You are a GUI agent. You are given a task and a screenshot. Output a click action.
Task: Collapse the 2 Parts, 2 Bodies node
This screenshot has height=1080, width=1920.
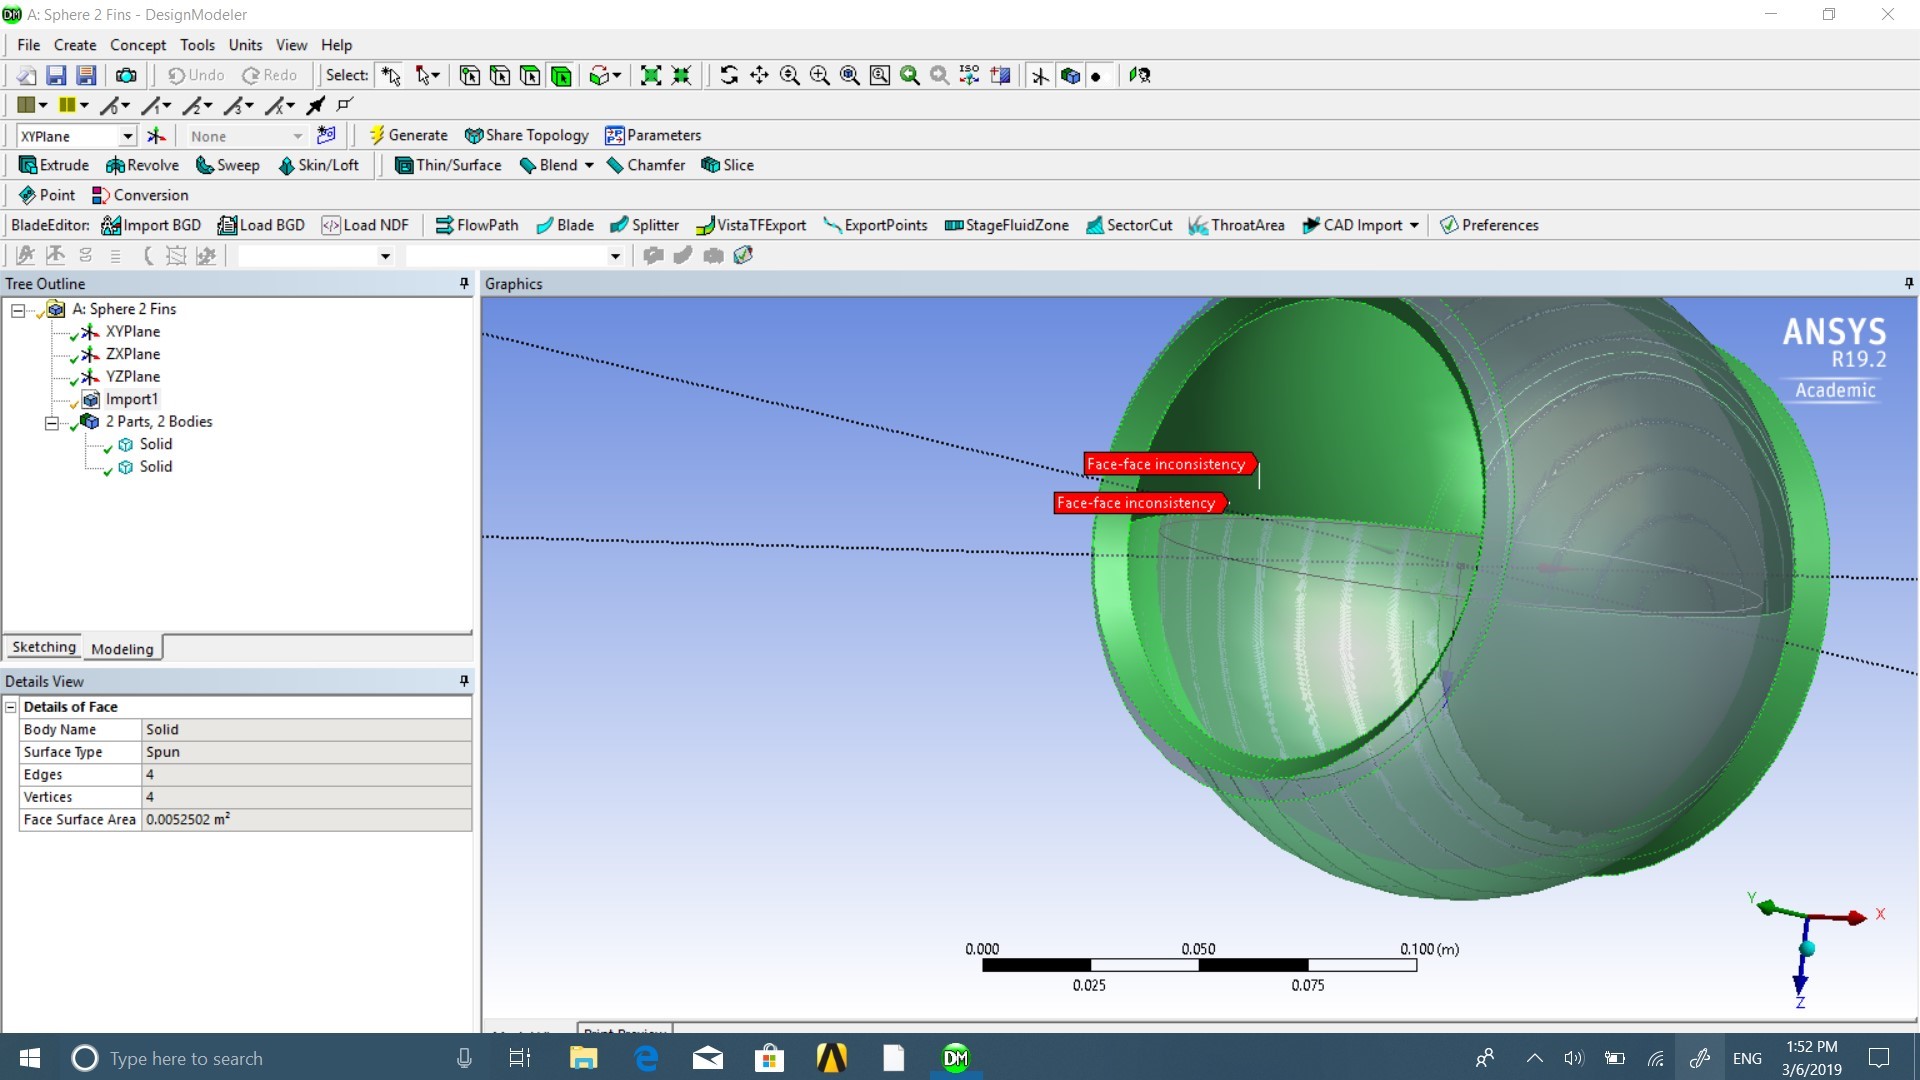[51, 422]
